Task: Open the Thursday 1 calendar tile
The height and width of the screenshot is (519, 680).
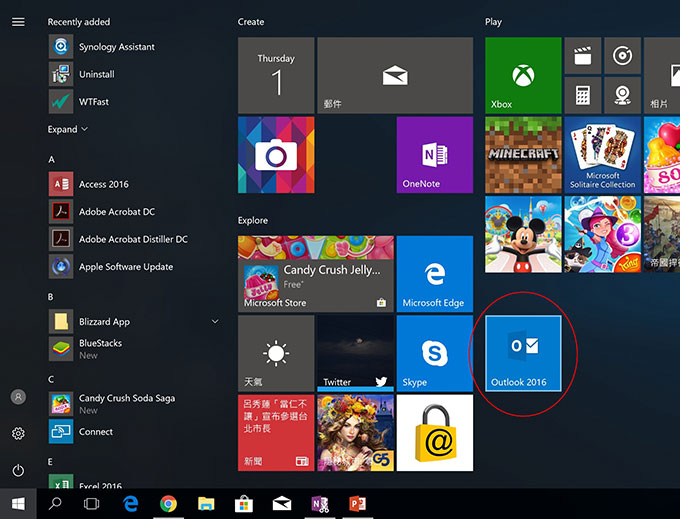Action: (x=276, y=75)
